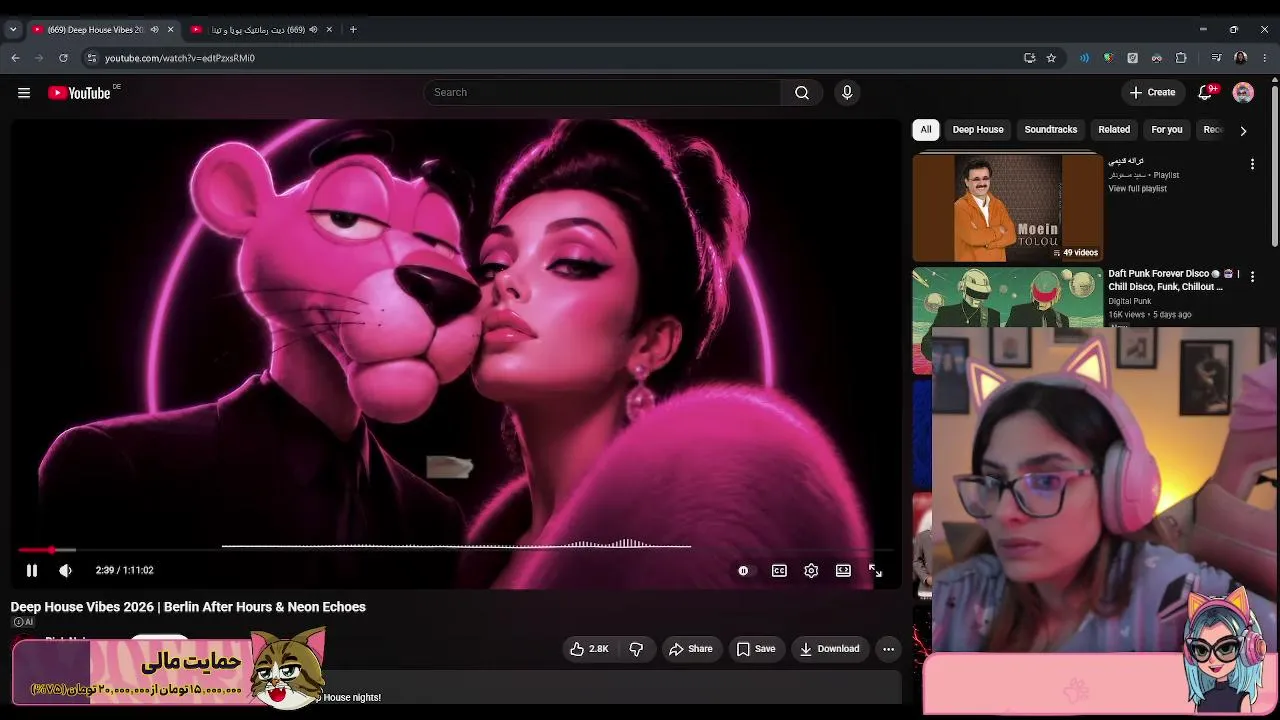Open the YouTube guide hamburger menu
This screenshot has width=1280, height=720.
coord(24,93)
